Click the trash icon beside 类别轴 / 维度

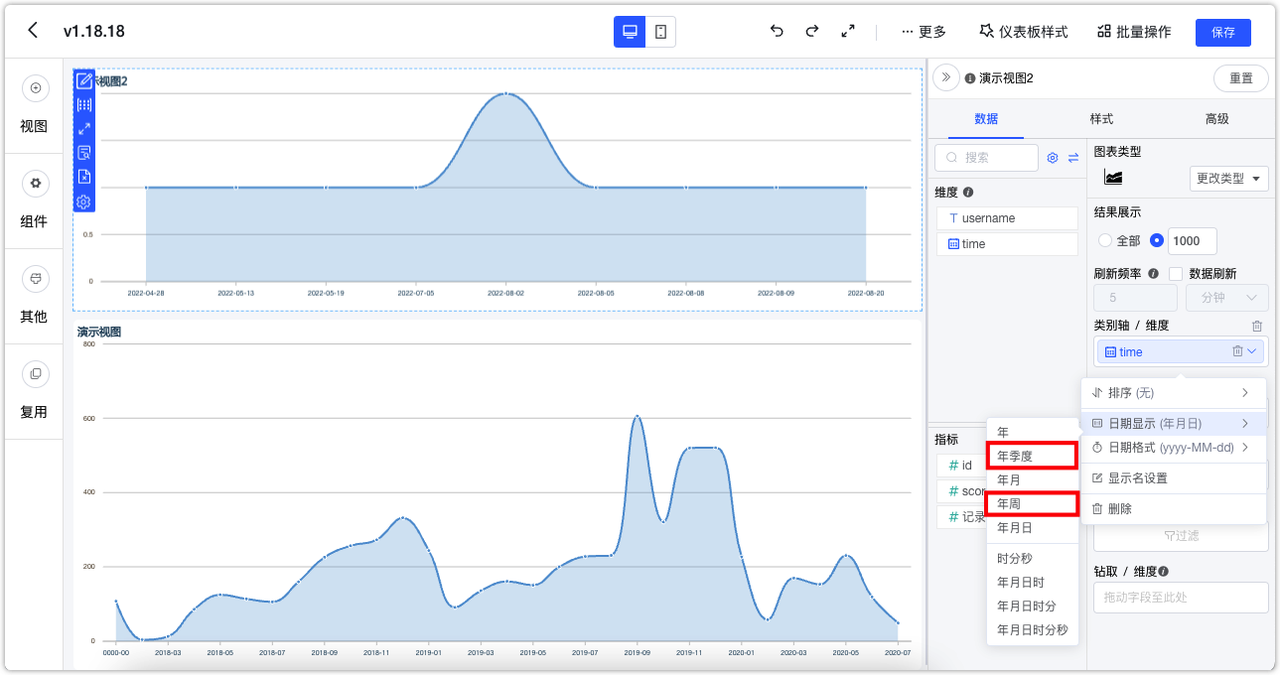tap(1257, 326)
